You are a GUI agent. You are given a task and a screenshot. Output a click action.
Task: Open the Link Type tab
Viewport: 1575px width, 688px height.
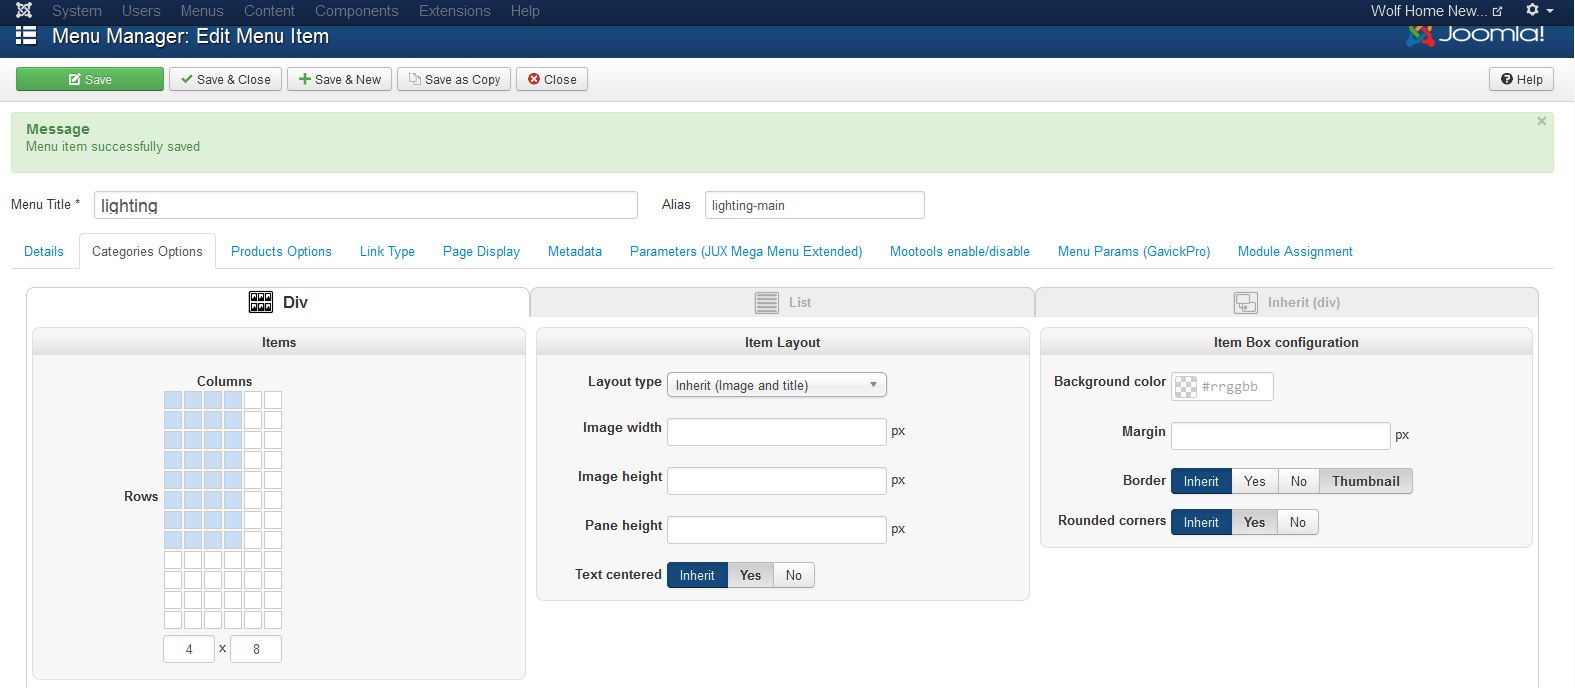[387, 251]
